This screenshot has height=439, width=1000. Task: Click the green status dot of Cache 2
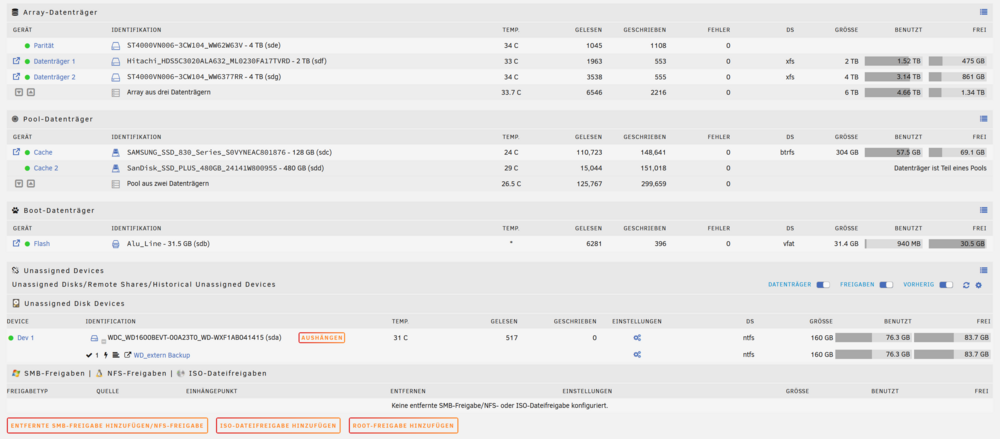click(27, 168)
